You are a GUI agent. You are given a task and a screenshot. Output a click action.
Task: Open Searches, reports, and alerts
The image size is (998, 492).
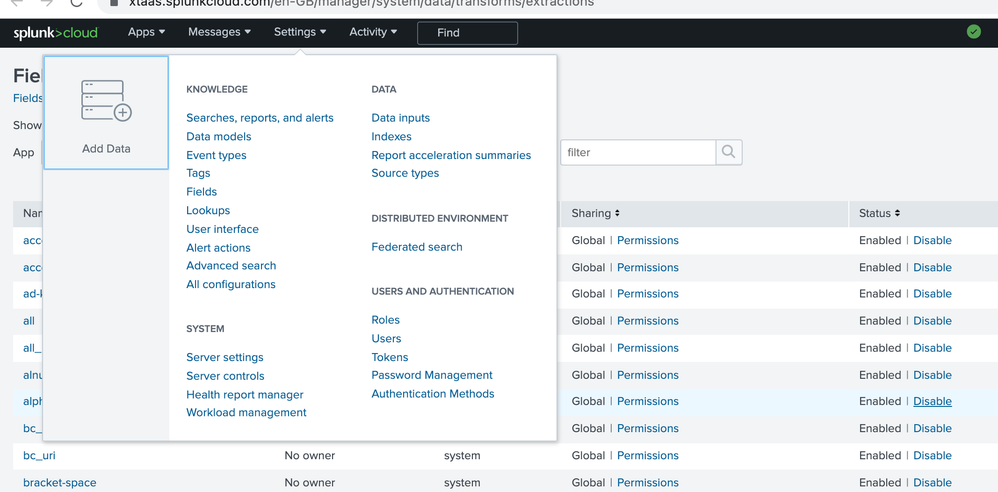pos(260,118)
